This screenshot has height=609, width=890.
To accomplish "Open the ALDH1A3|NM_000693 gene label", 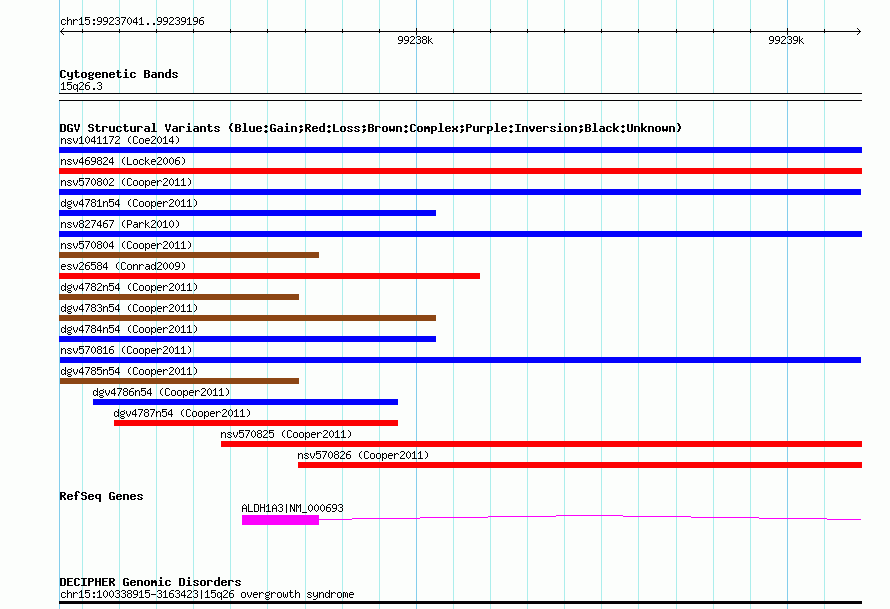I will [x=292, y=508].
